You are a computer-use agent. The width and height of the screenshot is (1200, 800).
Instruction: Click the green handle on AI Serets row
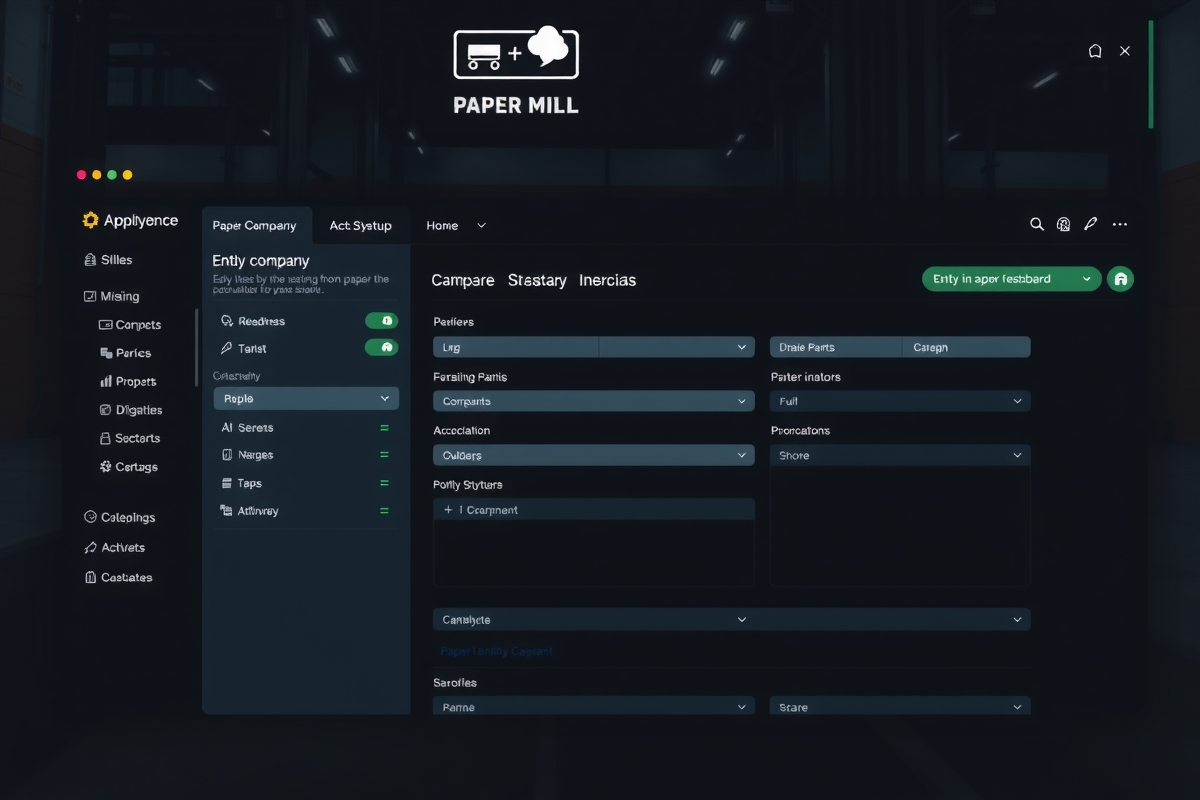[384, 427]
